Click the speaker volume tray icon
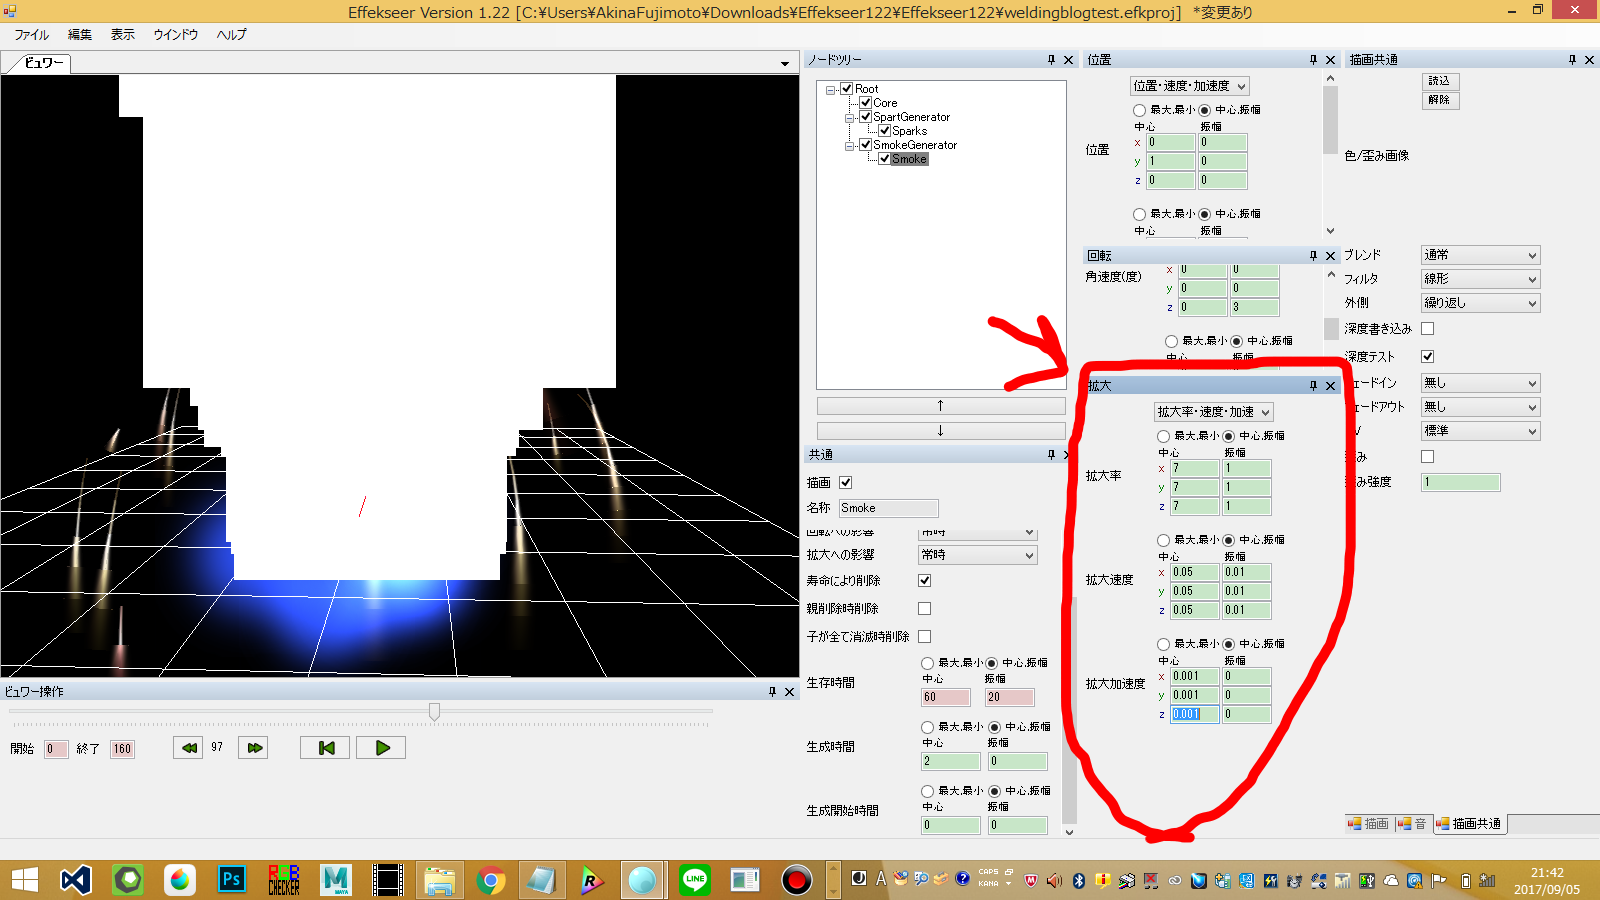The width and height of the screenshot is (1600, 900). click(x=1054, y=881)
